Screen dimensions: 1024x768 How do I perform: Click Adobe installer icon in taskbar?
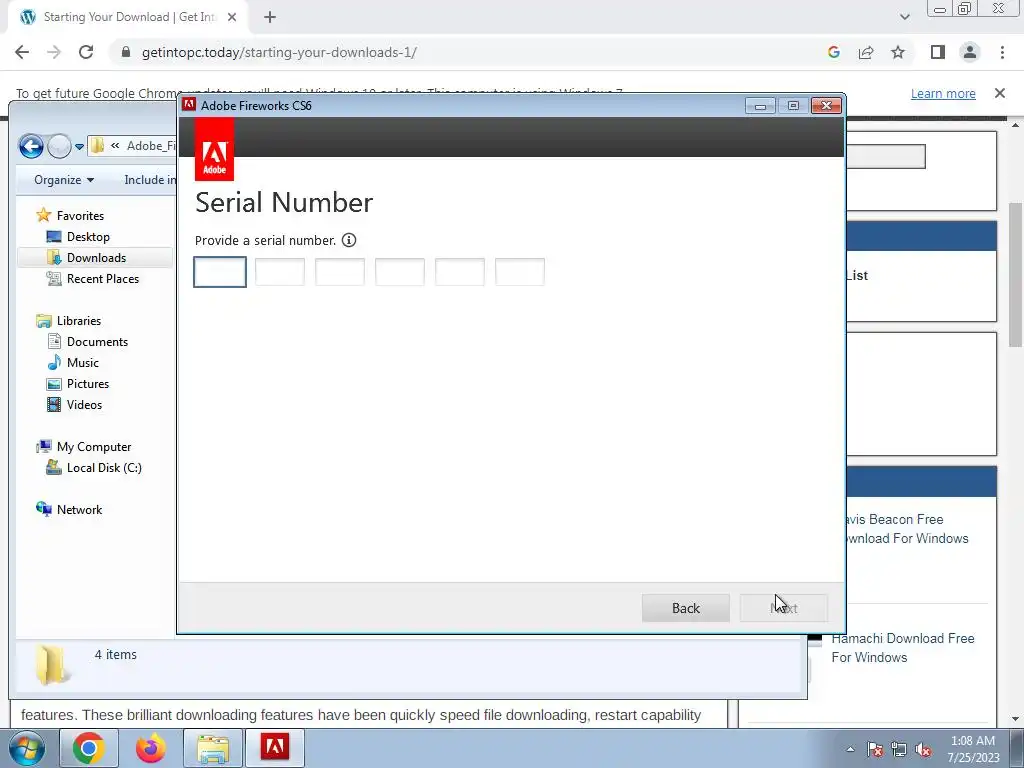(274, 748)
